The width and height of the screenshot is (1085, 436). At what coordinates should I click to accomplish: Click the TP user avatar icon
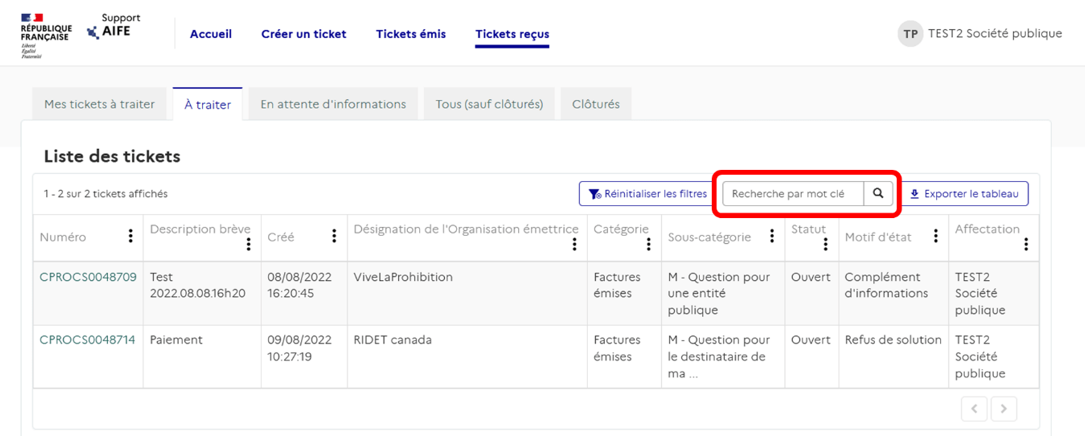tap(910, 33)
